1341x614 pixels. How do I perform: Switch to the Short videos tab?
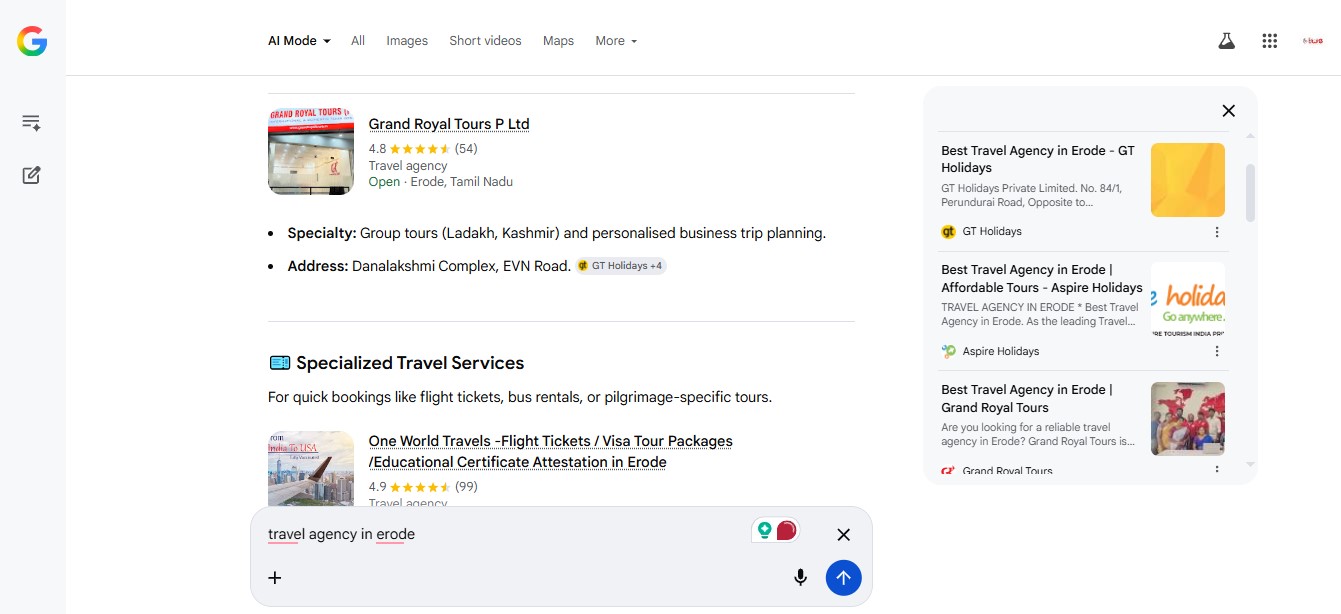click(485, 41)
